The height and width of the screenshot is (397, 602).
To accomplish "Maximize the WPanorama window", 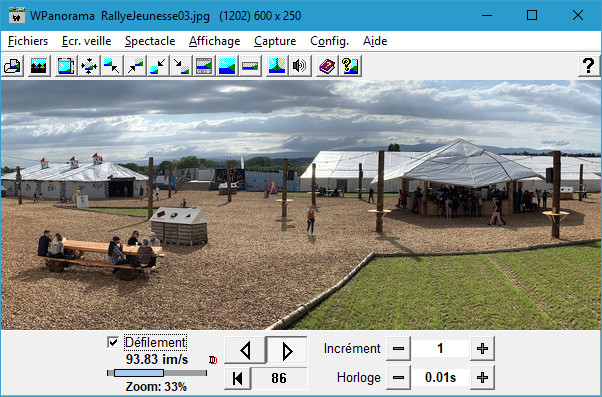I will click(x=532, y=15).
